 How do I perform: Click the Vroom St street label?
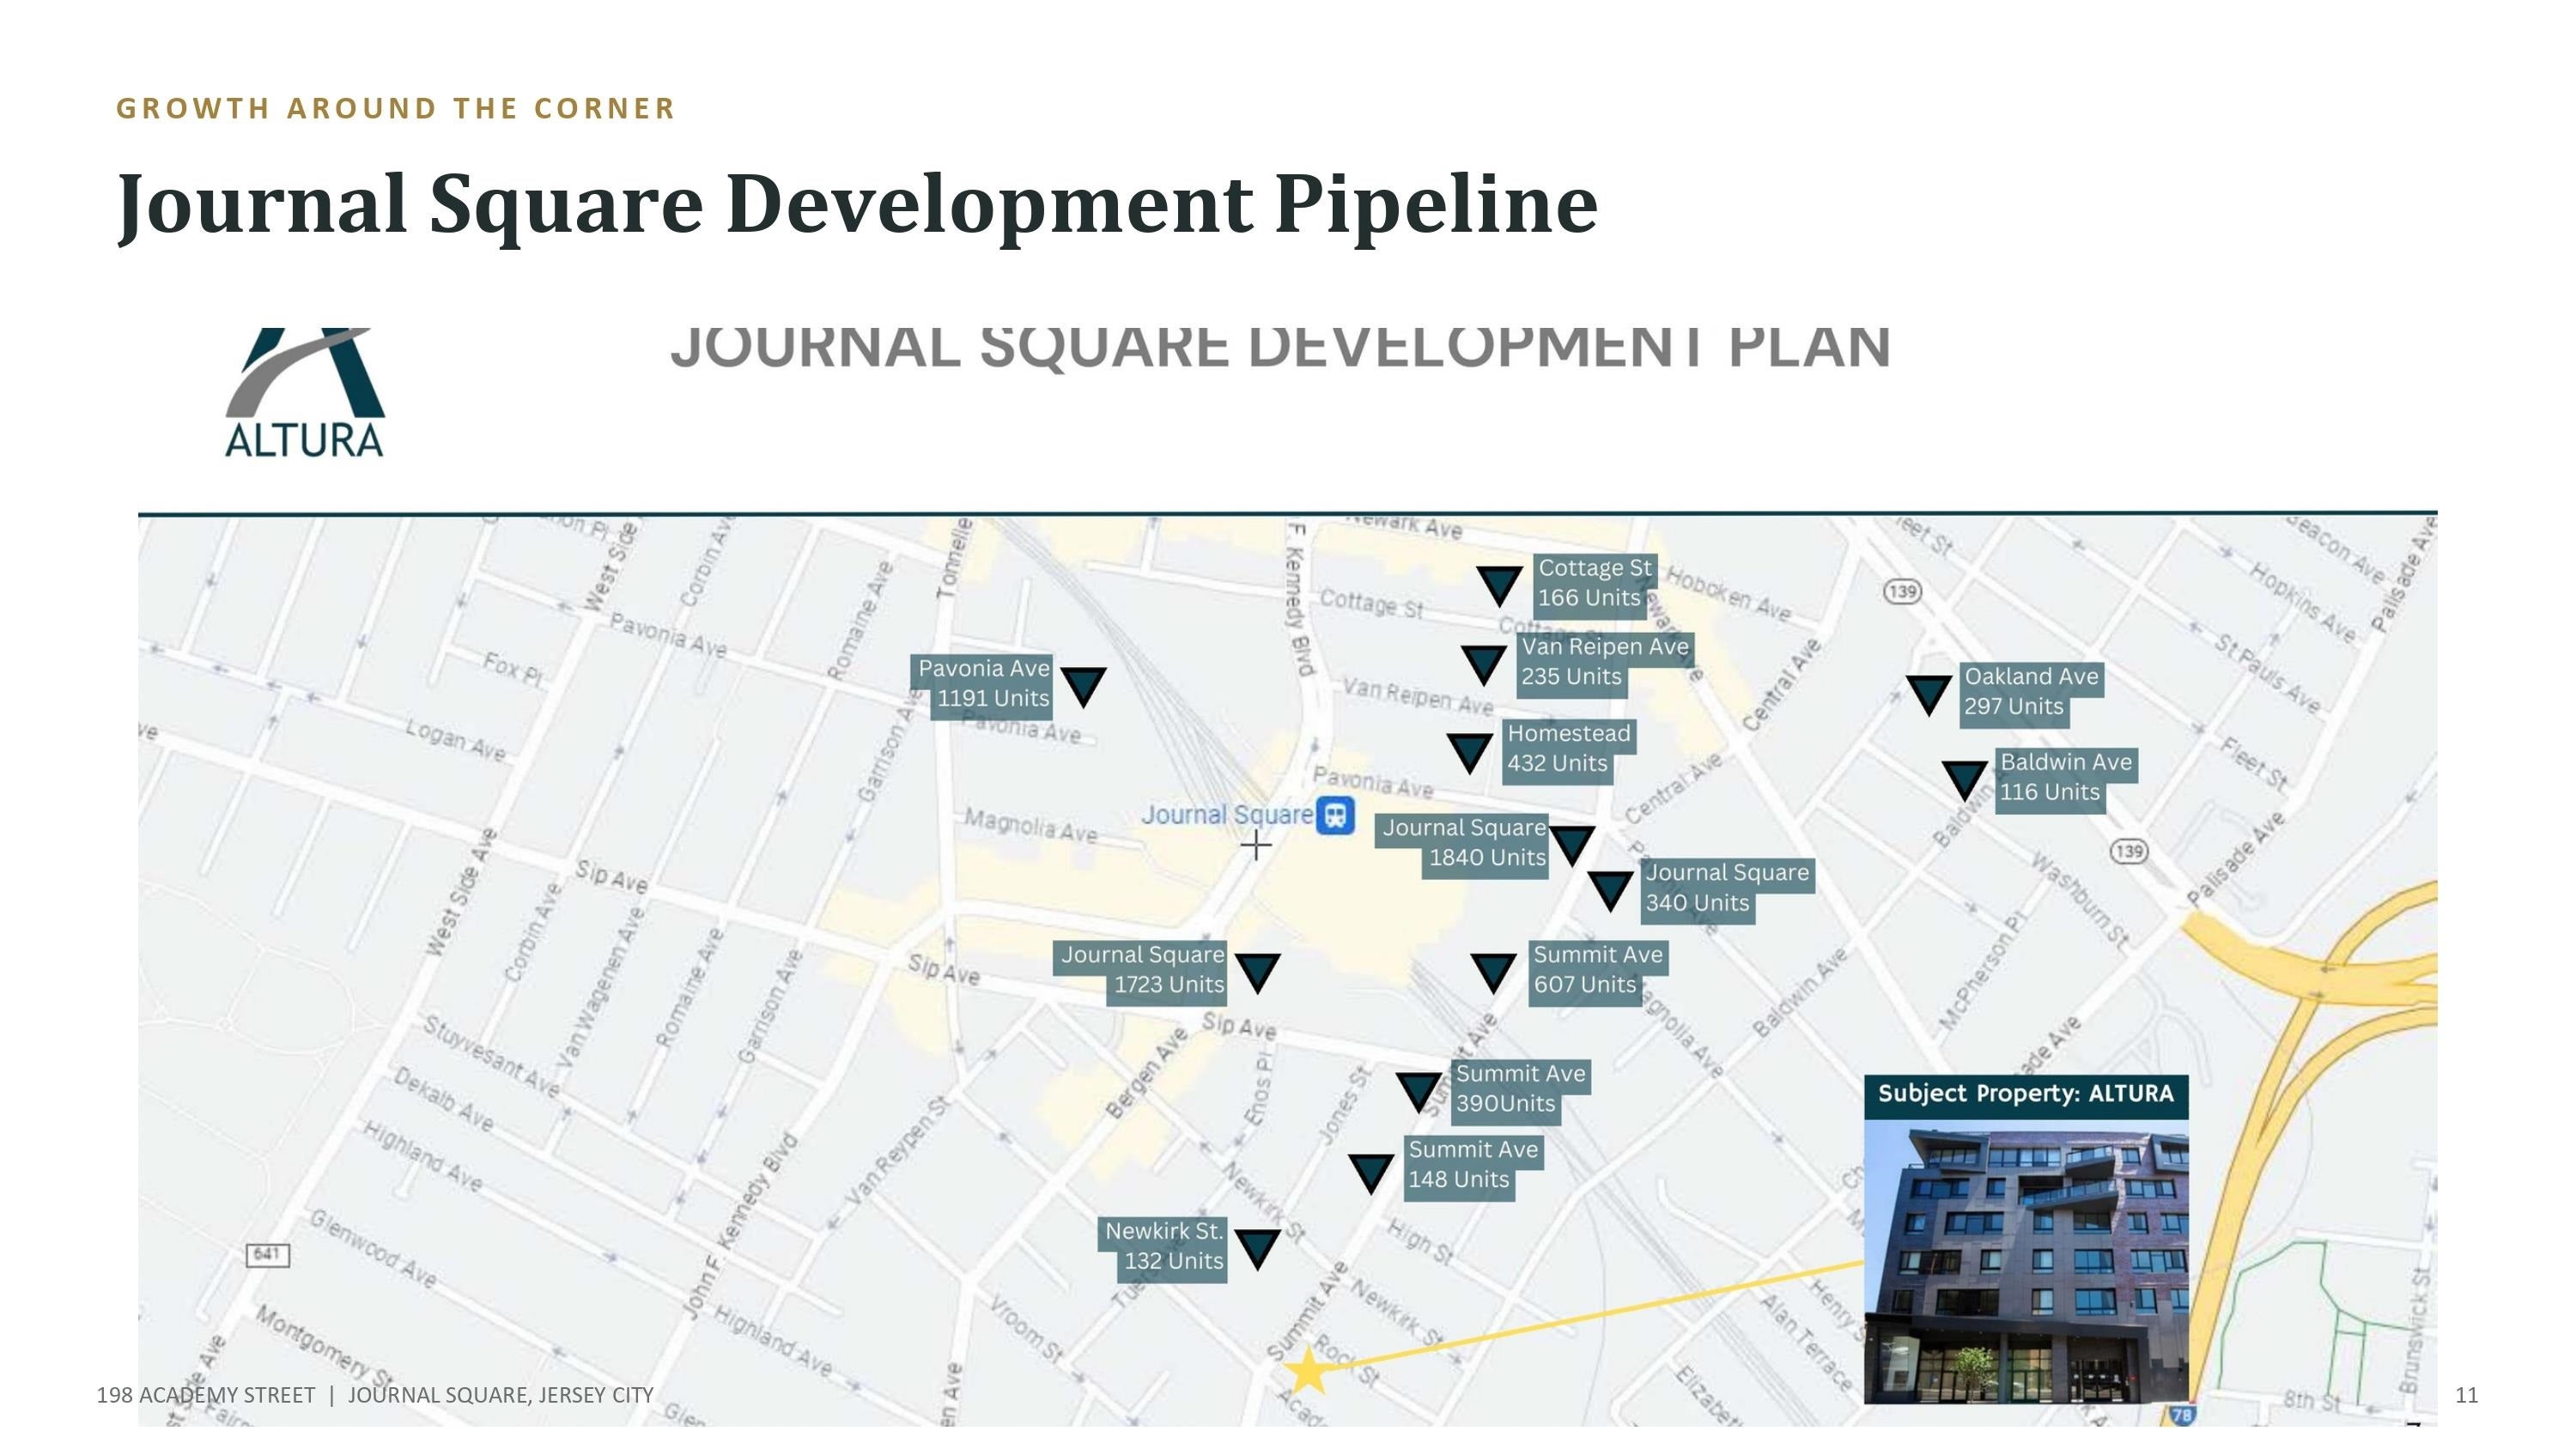pos(1025,1328)
